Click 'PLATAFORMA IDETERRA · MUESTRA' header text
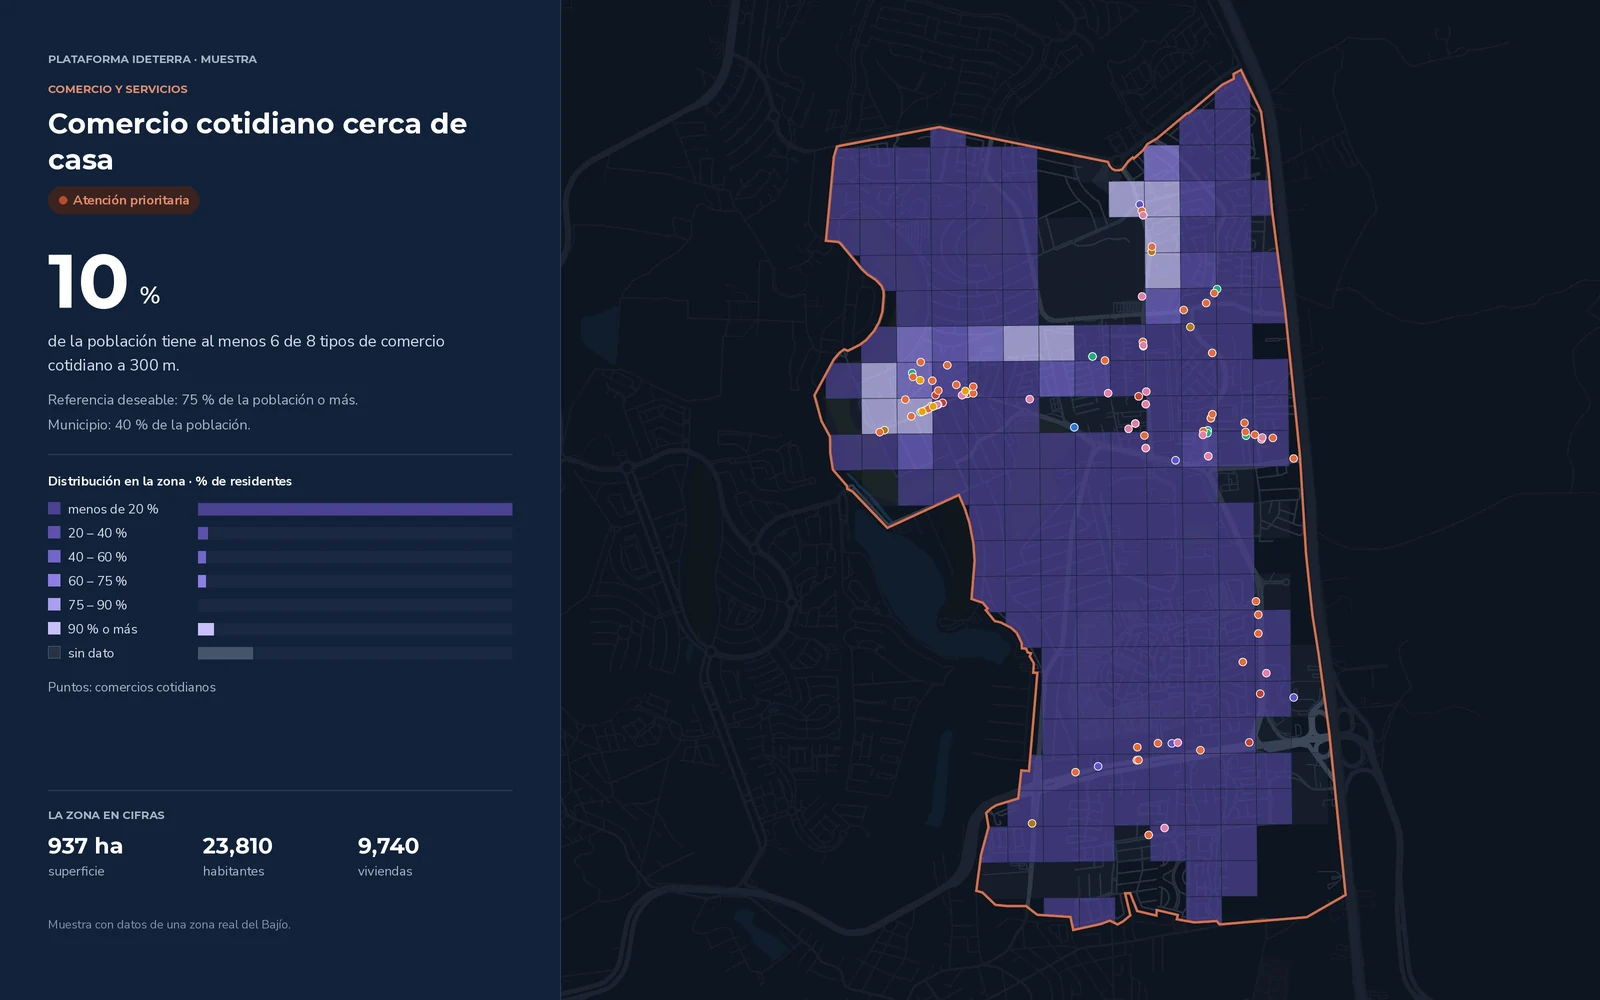Image resolution: width=1600 pixels, height=1000 pixels. (x=152, y=59)
